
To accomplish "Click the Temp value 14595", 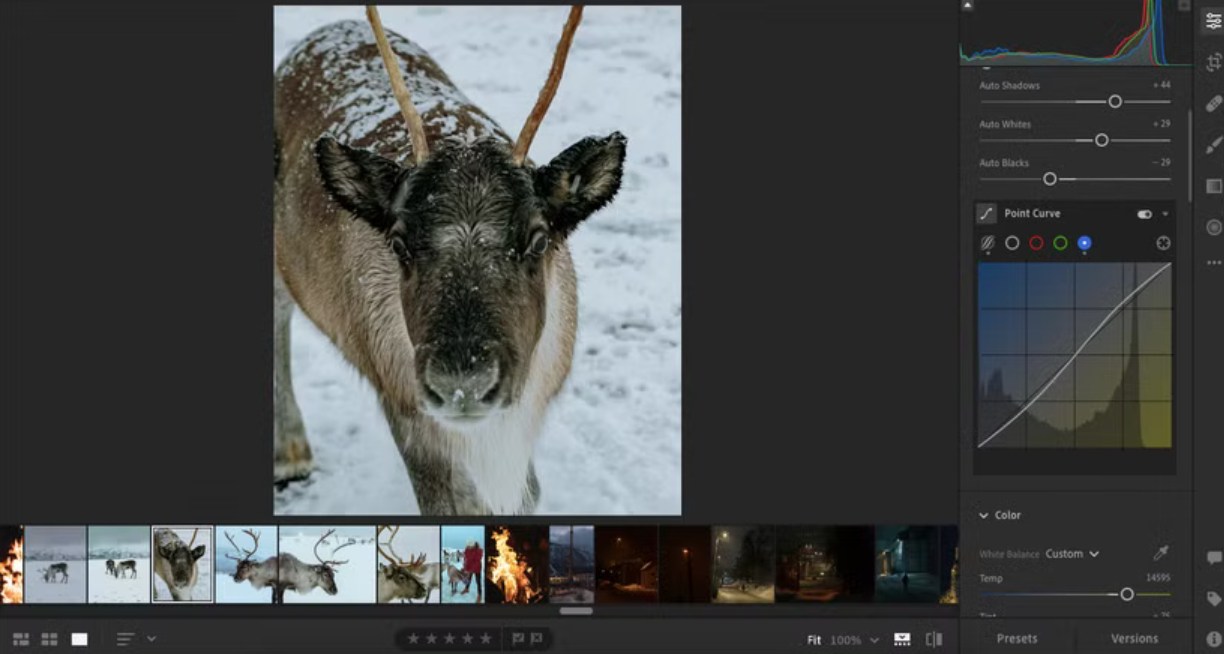I will tap(1158, 578).
